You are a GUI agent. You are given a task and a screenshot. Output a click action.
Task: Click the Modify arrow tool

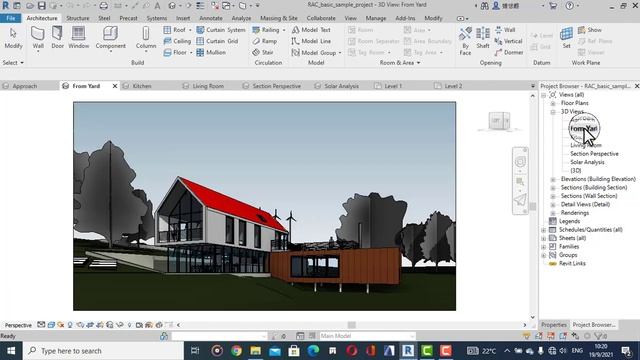pyautogui.click(x=13, y=38)
